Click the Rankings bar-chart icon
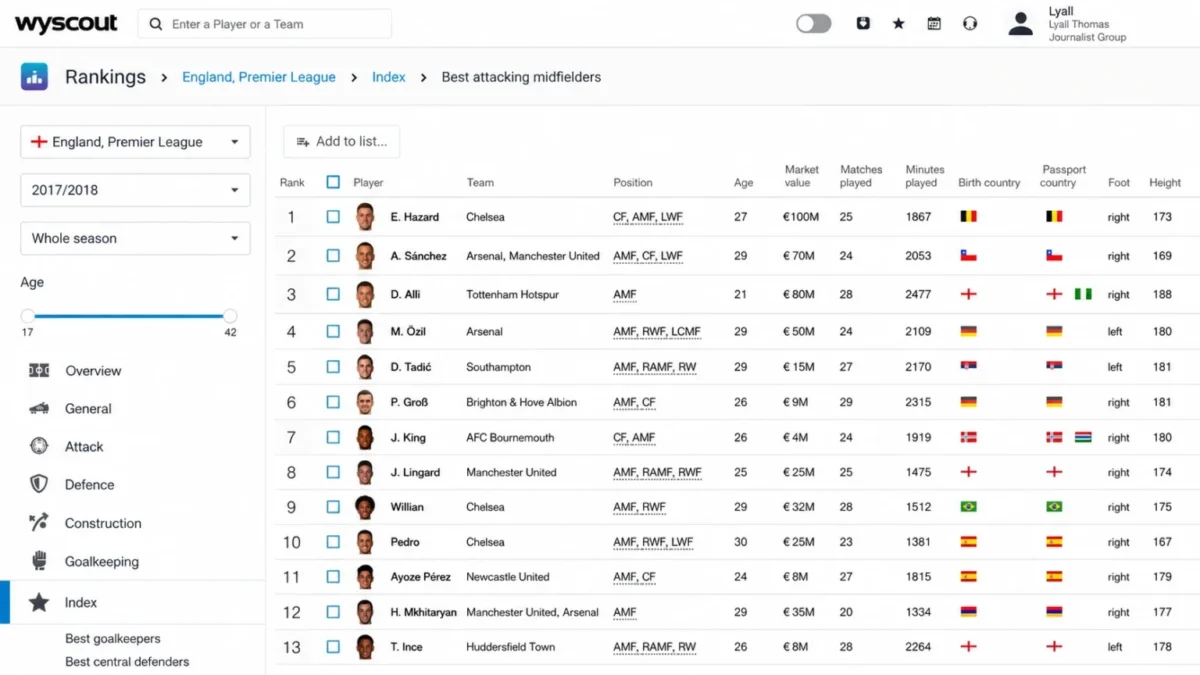1200x675 pixels. [x=35, y=76]
